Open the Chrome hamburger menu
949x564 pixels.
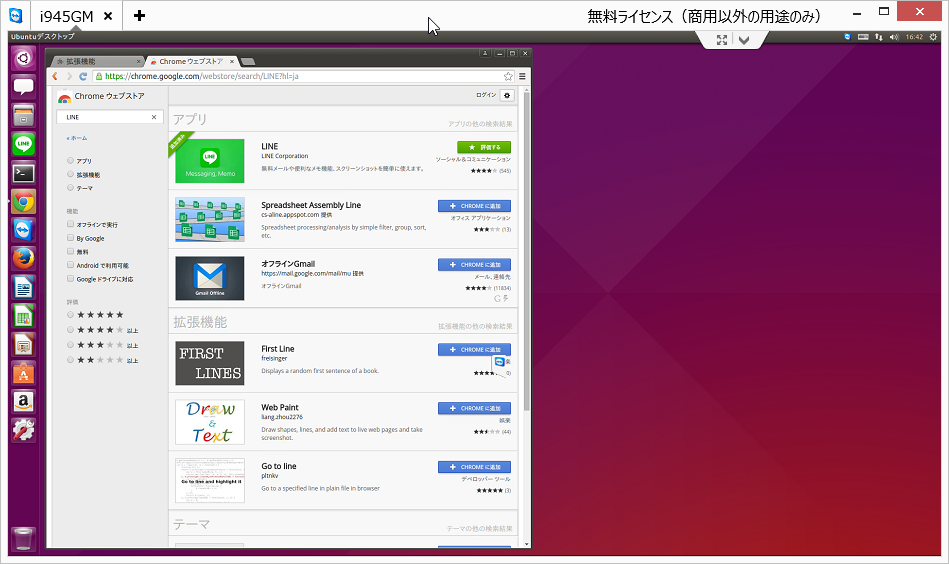point(522,76)
